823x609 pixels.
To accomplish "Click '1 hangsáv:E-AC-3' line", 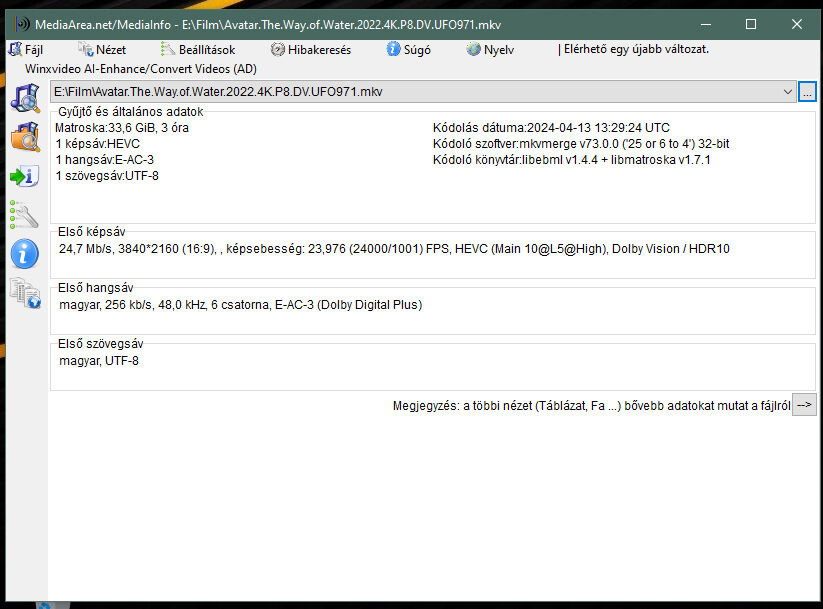I will click(x=104, y=160).
